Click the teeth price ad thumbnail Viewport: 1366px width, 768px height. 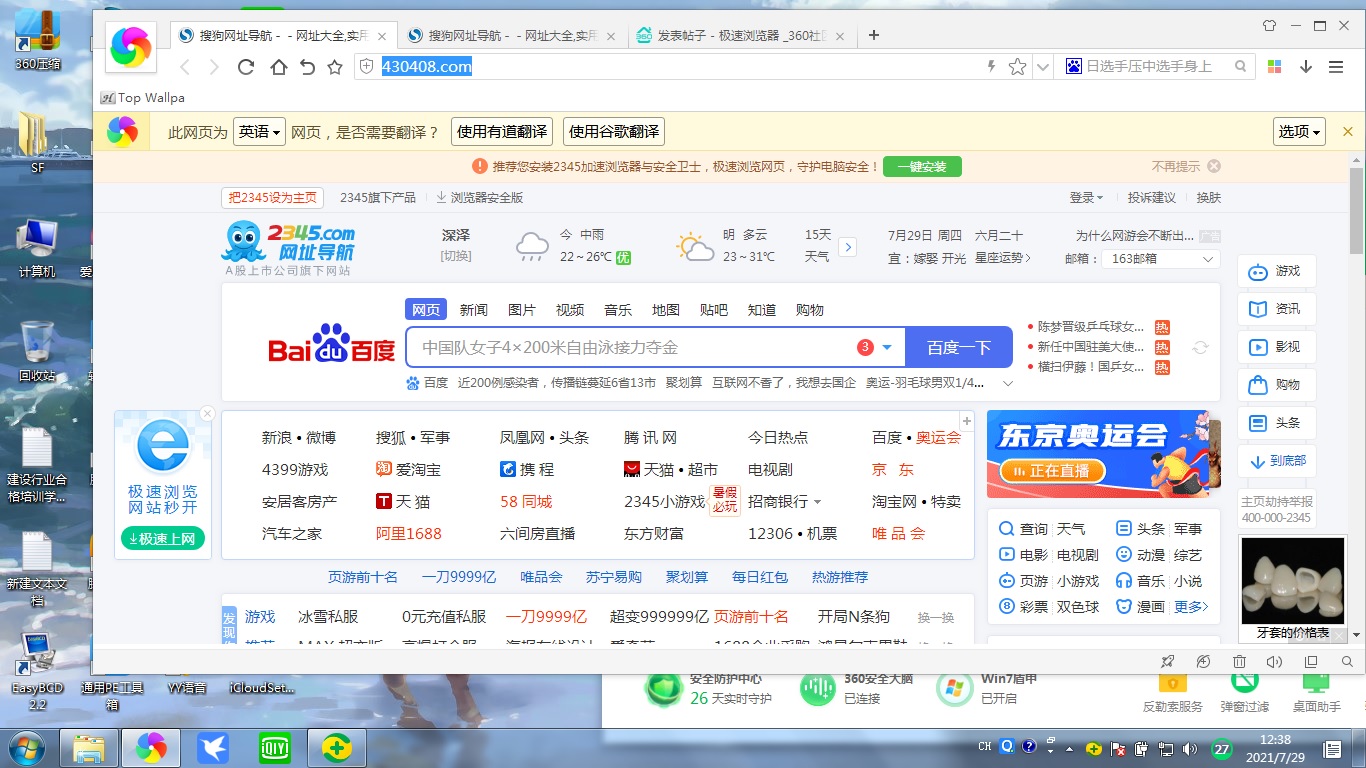tap(1292, 581)
